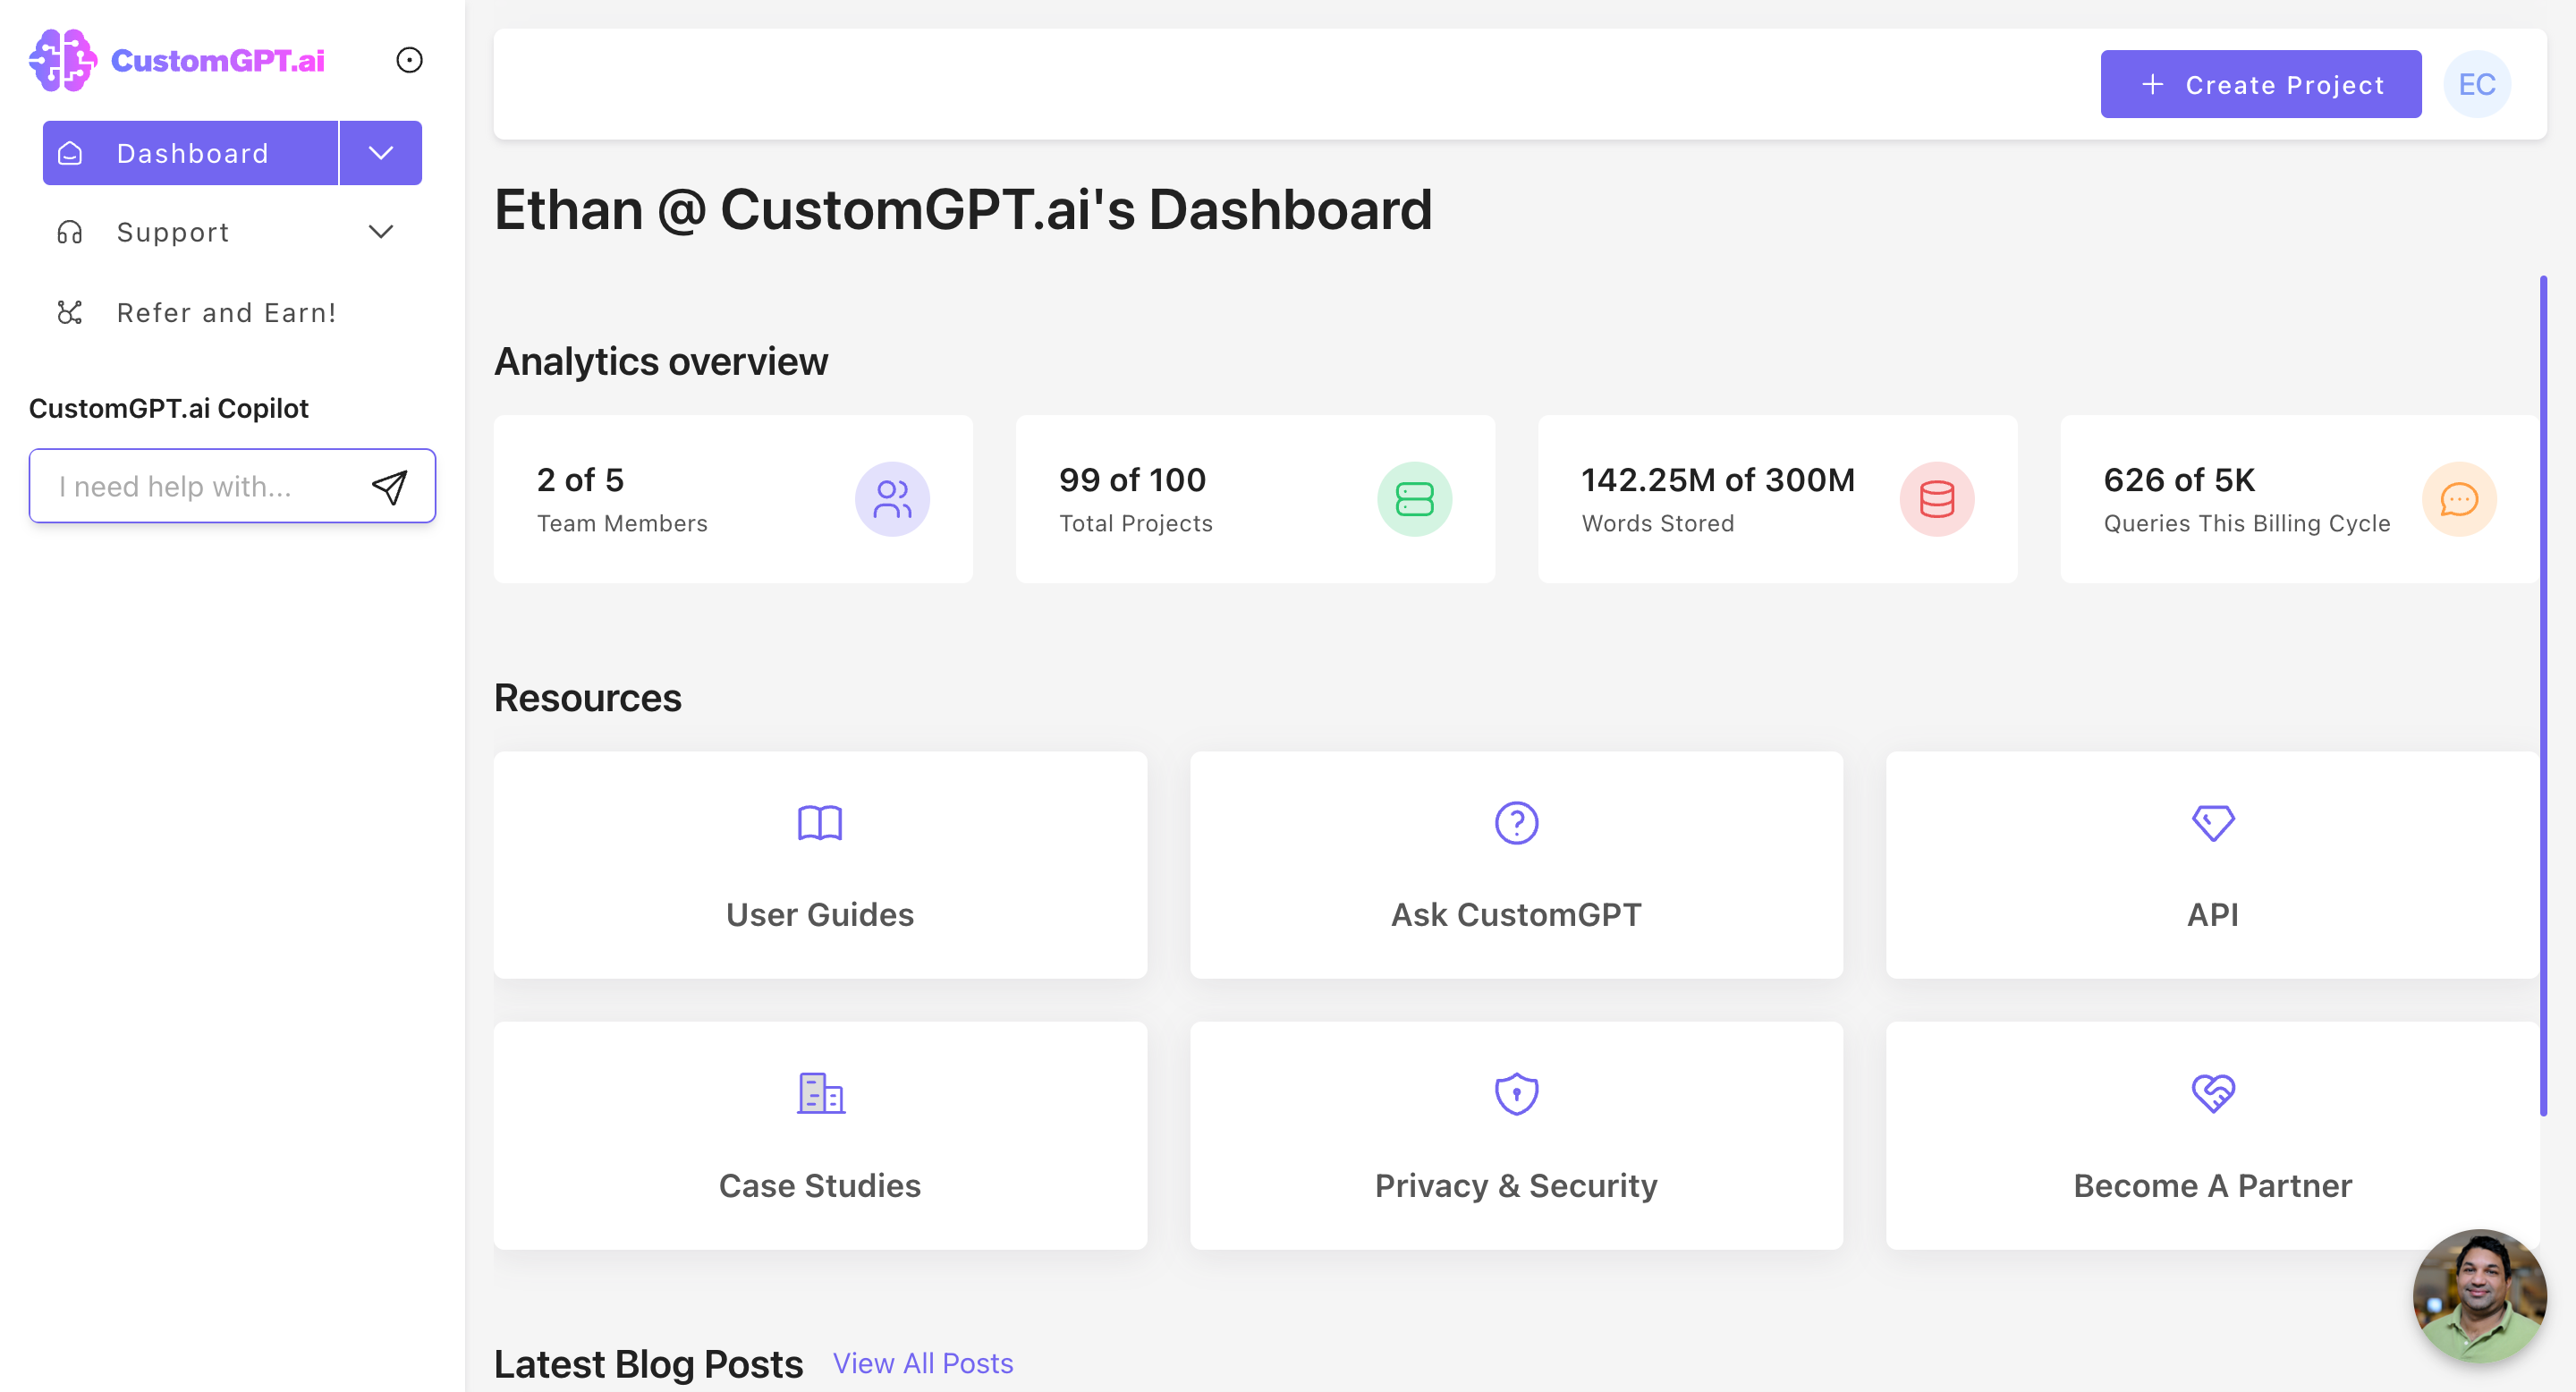This screenshot has height=1392, width=2576.
Task: Click the Team Members people icon
Action: coord(892,499)
